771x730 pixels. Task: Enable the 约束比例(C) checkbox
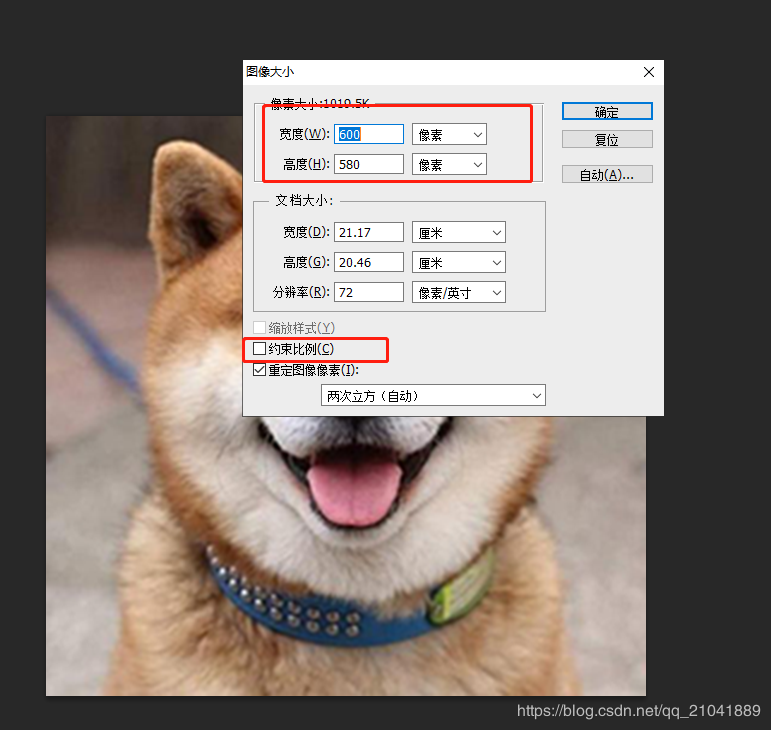[x=259, y=349]
